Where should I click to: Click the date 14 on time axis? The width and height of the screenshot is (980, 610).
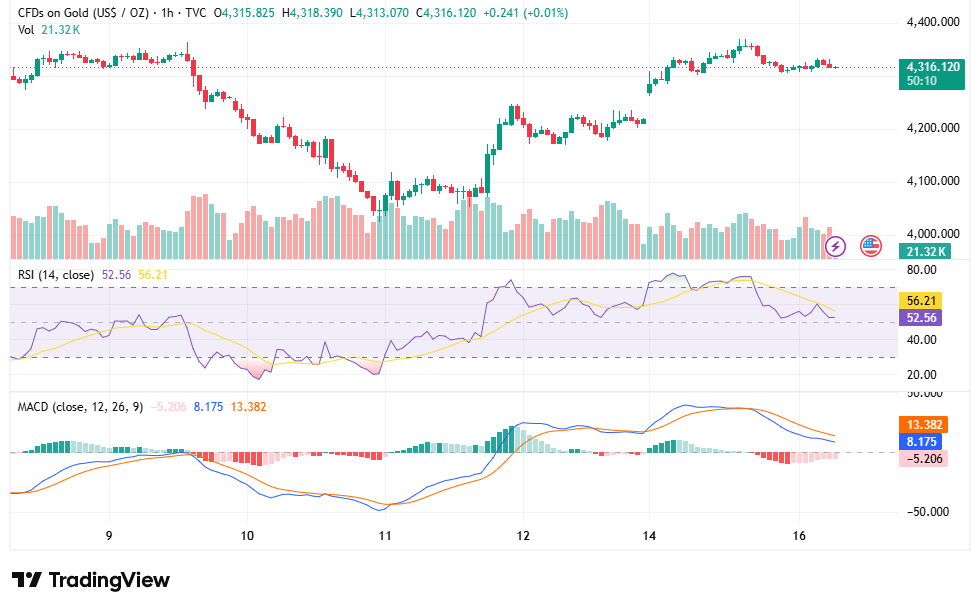(x=649, y=536)
